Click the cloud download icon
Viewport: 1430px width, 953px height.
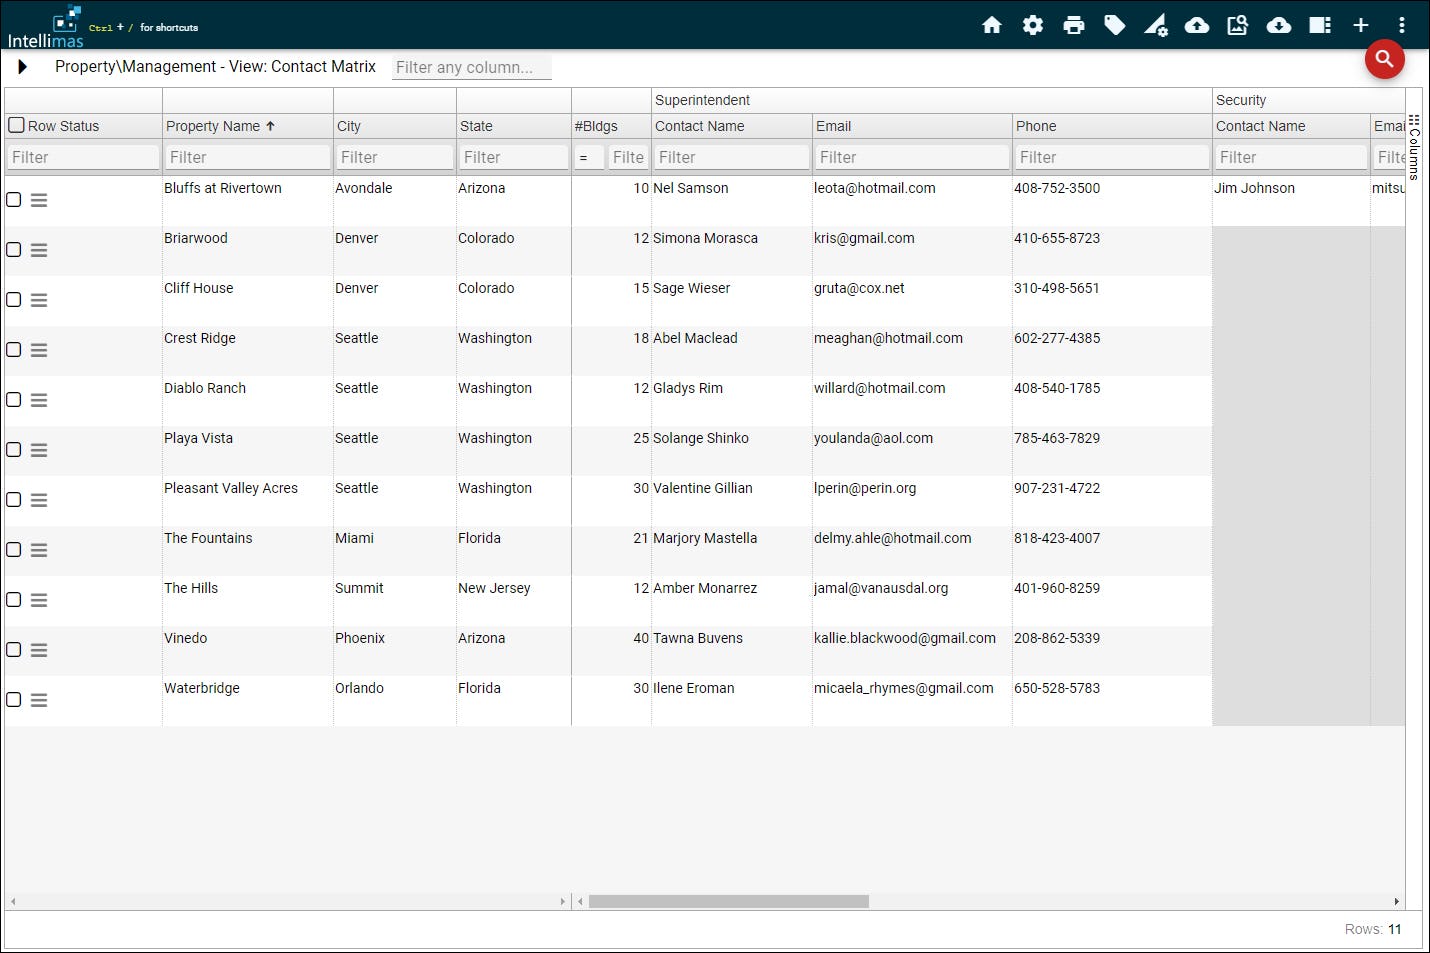coord(1279,25)
